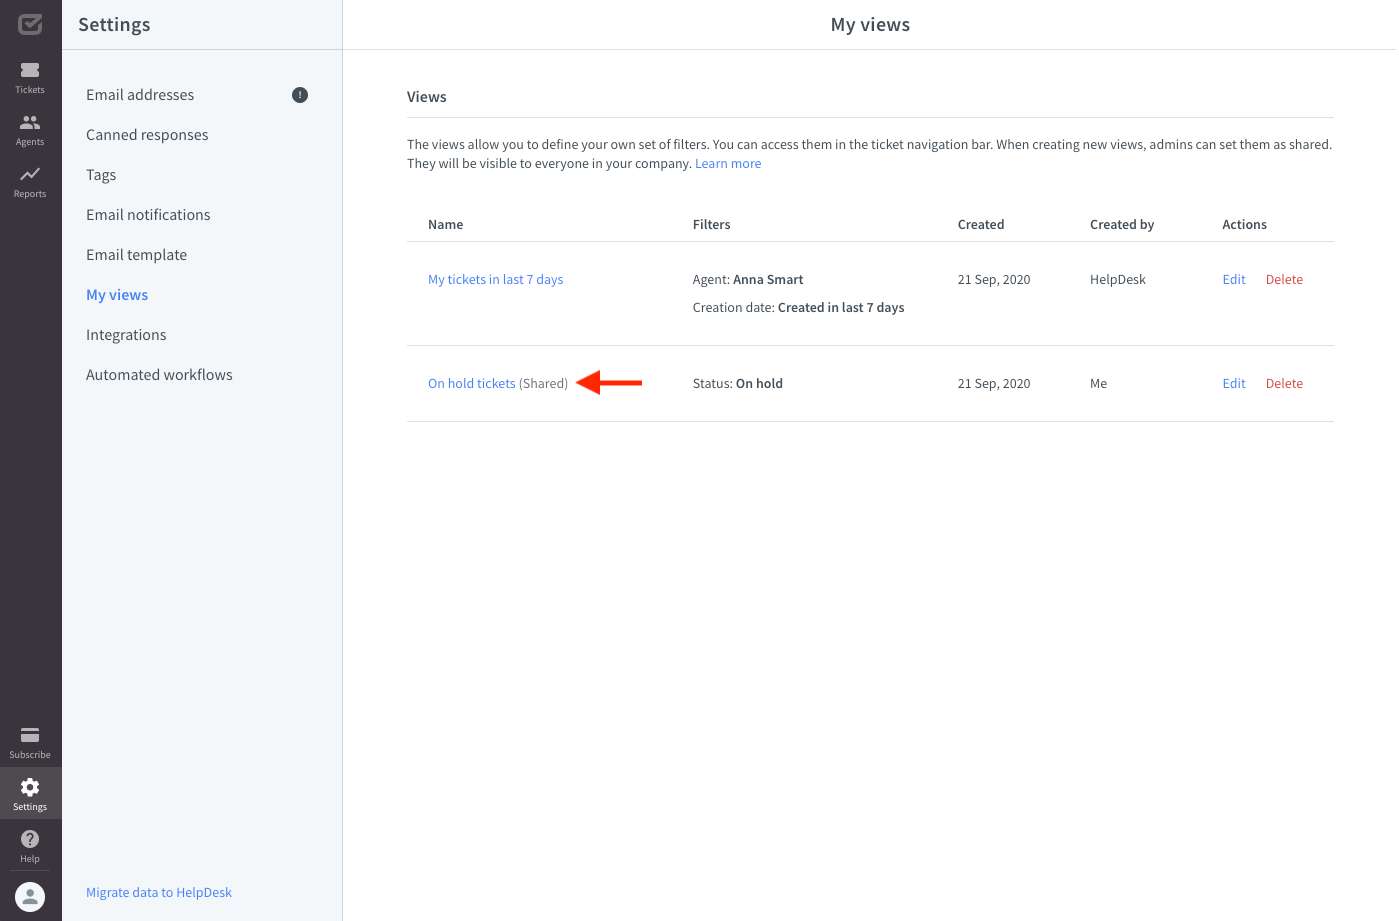Viewport: 1399px width, 921px height.
Task: Open Canned responses settings
Action: [147, 134]
